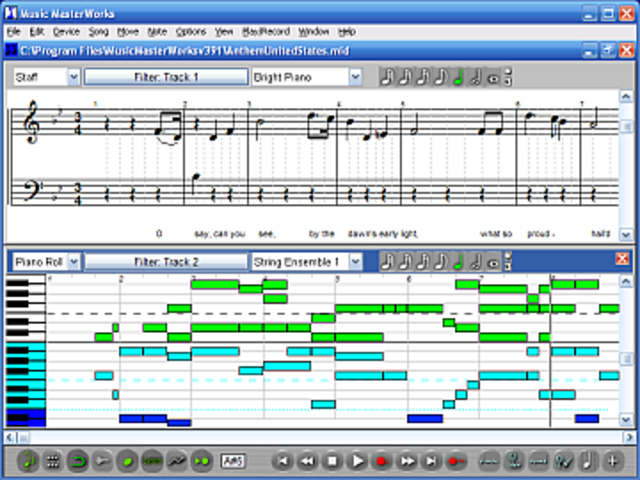Open the Options menu
The width and height of the screenshot is (640, 480).
pos(191,32)
